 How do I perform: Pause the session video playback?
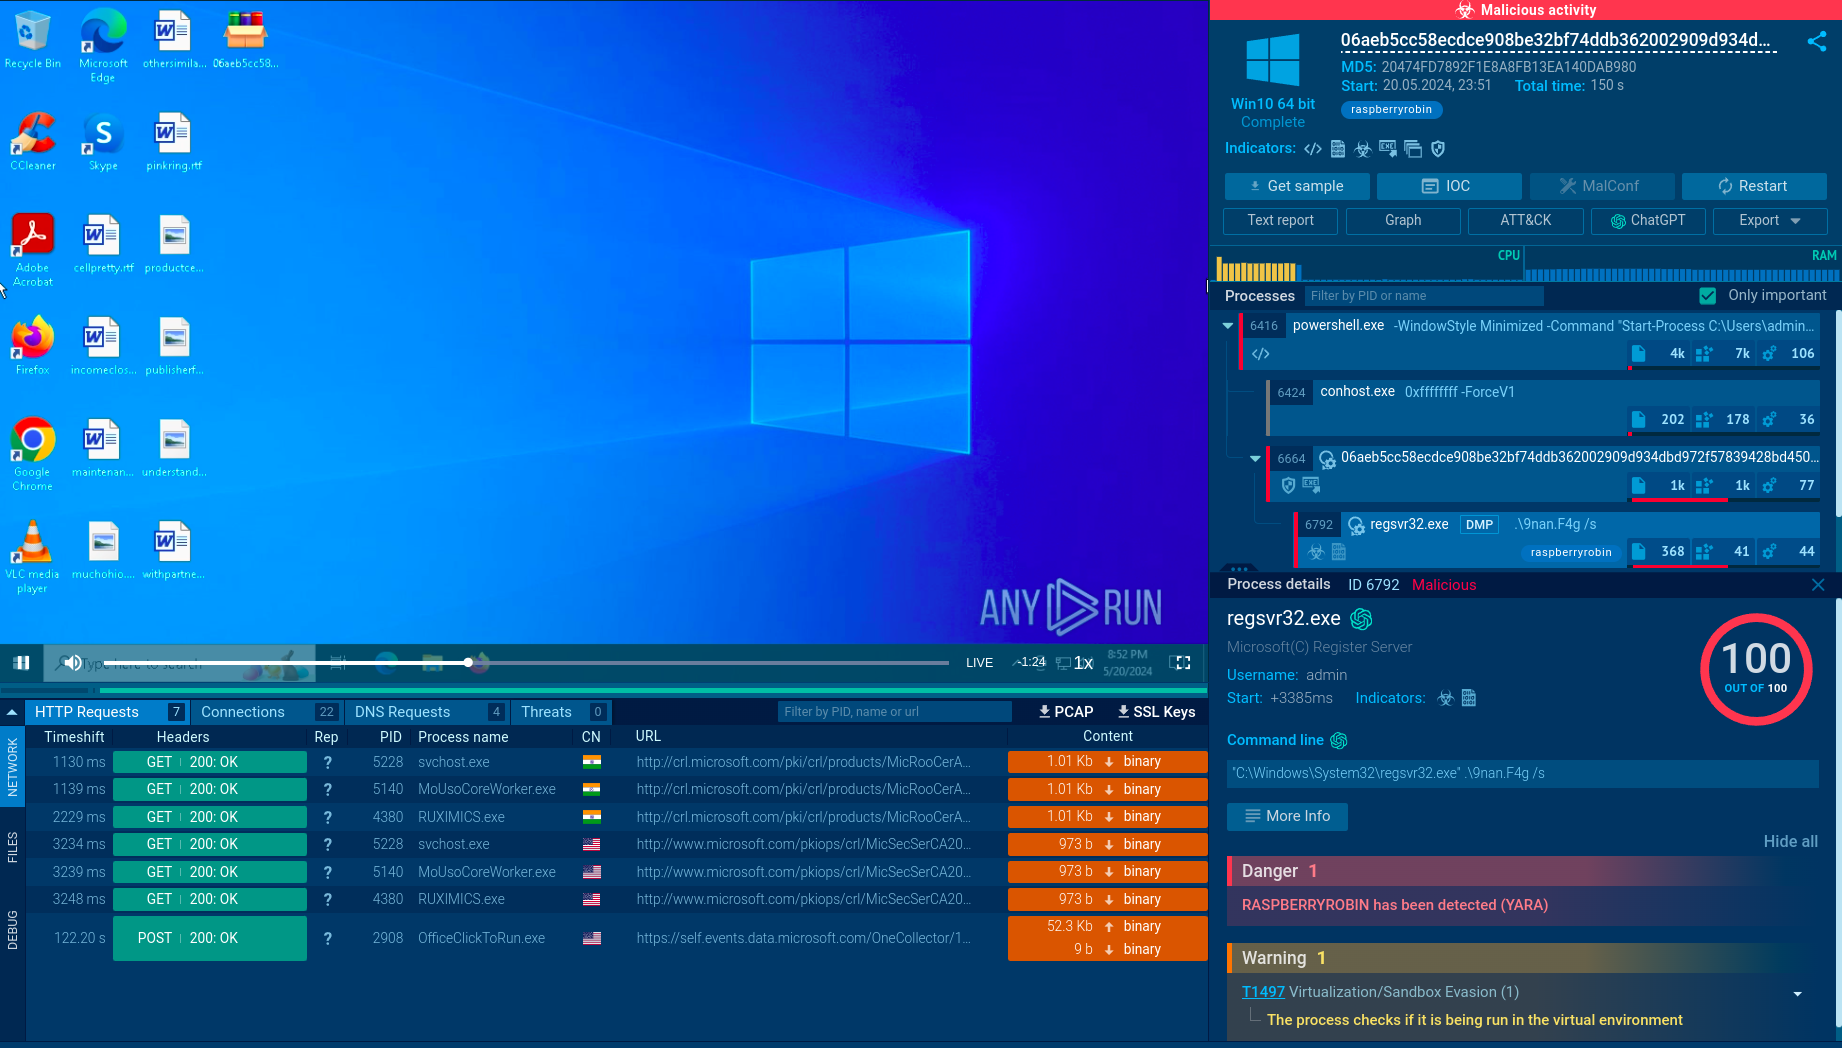tap(21, 662)
